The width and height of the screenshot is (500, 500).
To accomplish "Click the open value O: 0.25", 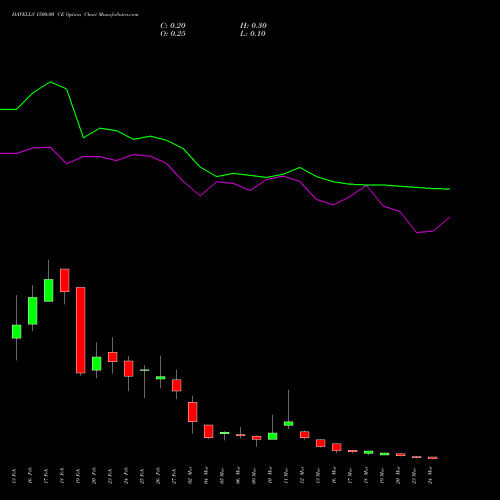I will tap(173, 34).
